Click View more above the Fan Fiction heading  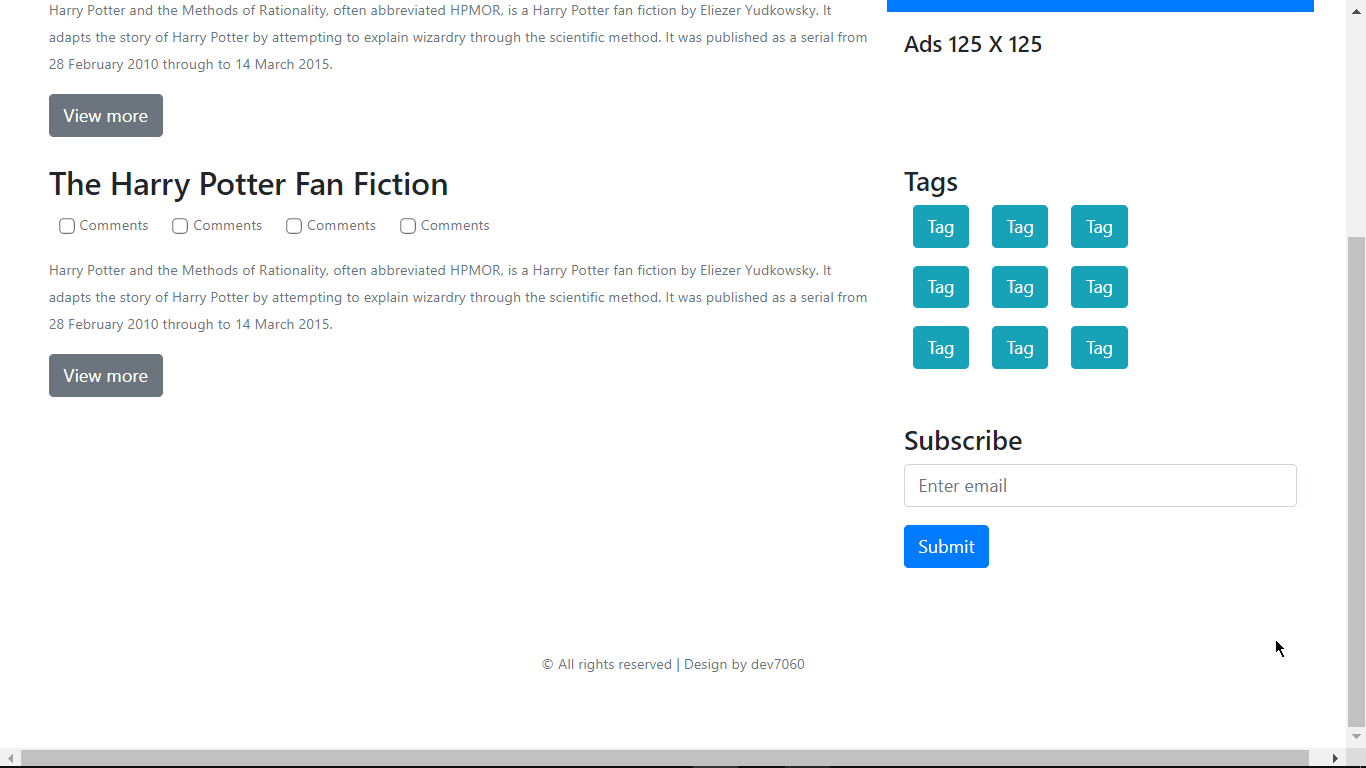[106, 116]
